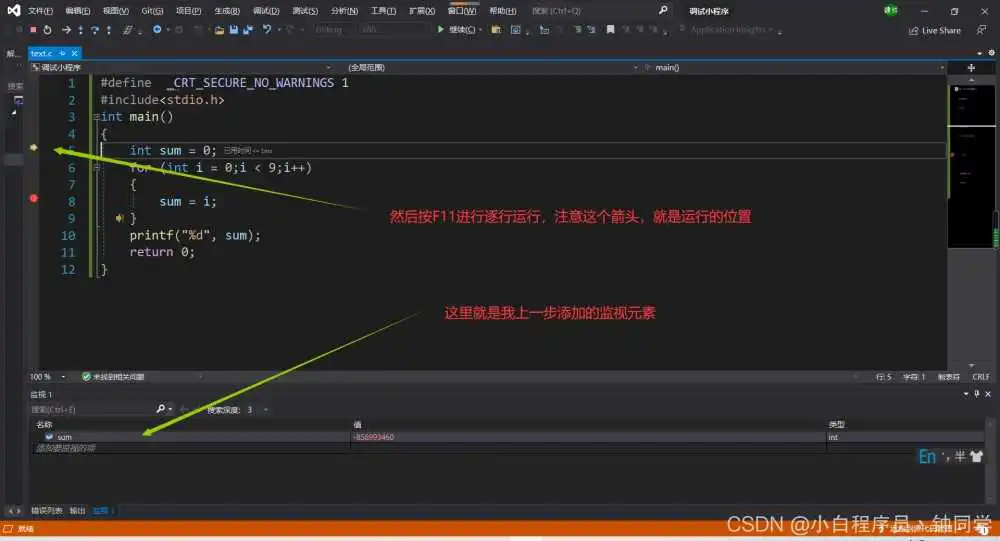Open the main() member dropdown
The height and width of the screenshot is (541, 1000).
tap(941, 67)
